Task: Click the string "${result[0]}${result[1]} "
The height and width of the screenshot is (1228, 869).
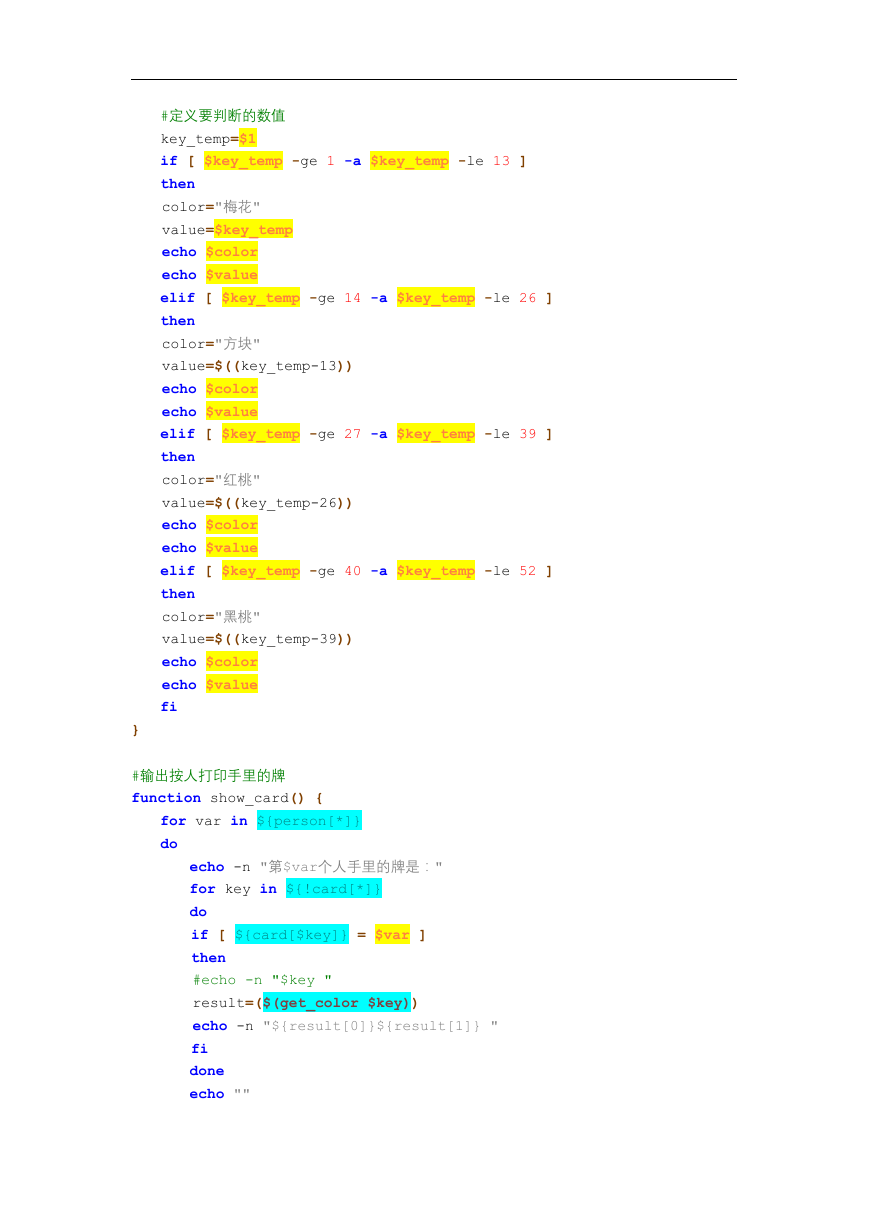Action: (x=380, y=1026)
